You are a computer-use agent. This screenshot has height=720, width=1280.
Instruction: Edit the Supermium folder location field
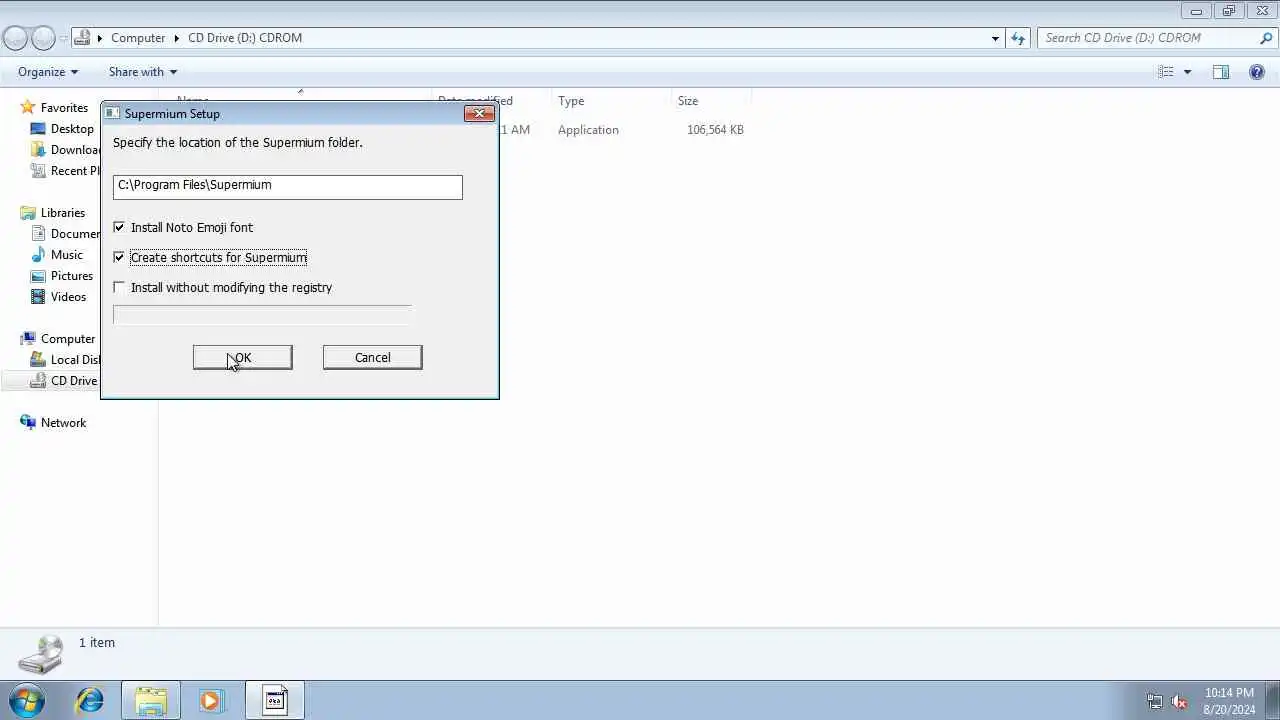[x=287, y=186]
